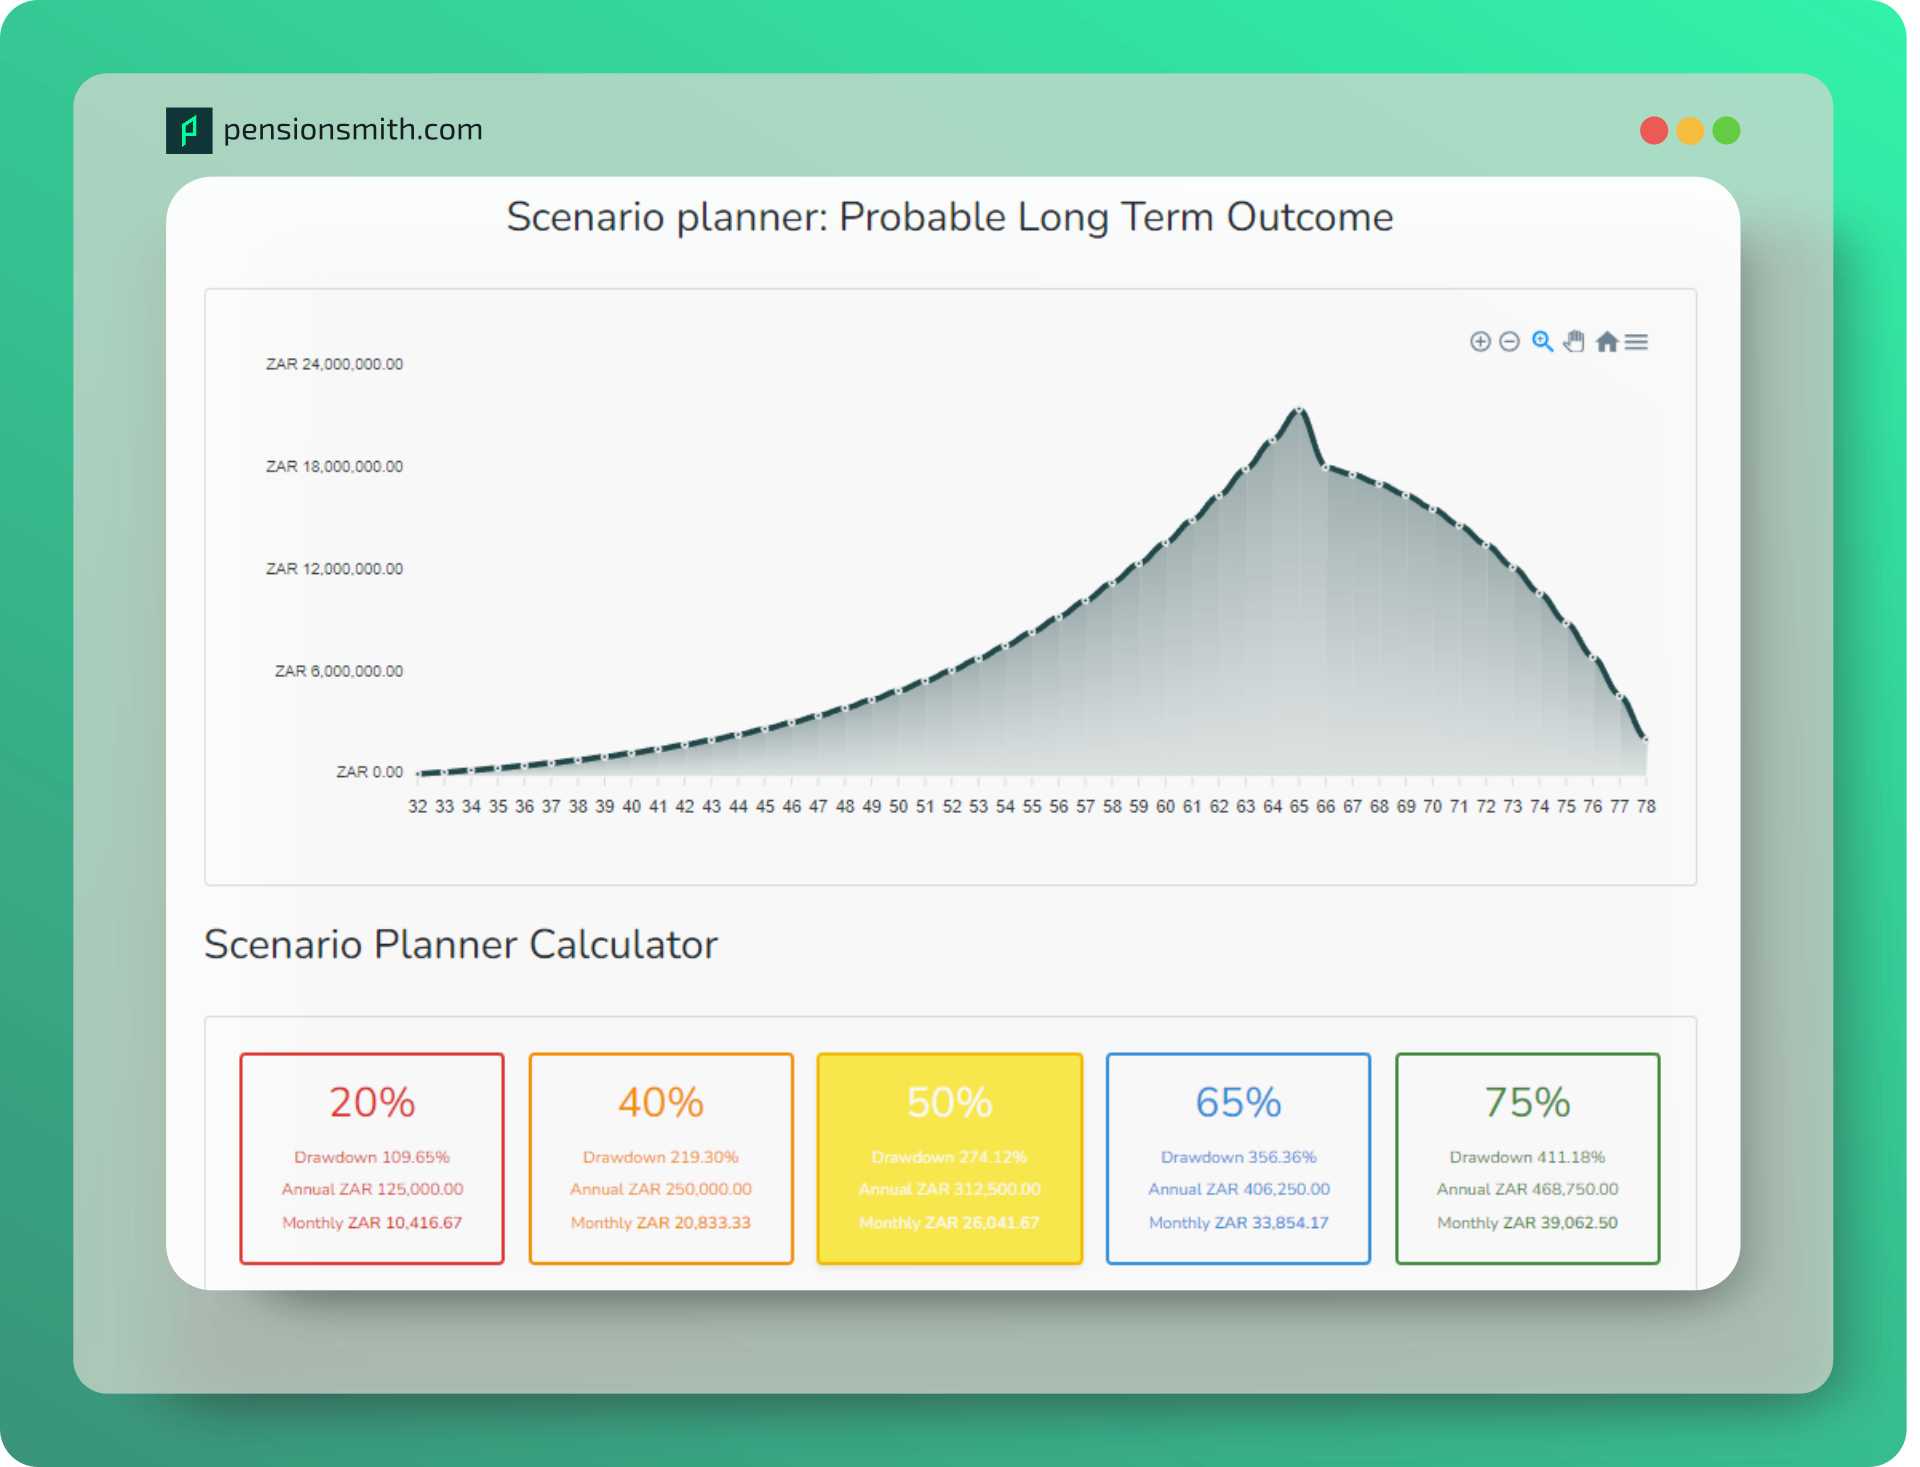The height and width of the screenshot is (1467, 1920).
Task: Click Drawdown 219.30% text
Action: [x=661, y=1157]
